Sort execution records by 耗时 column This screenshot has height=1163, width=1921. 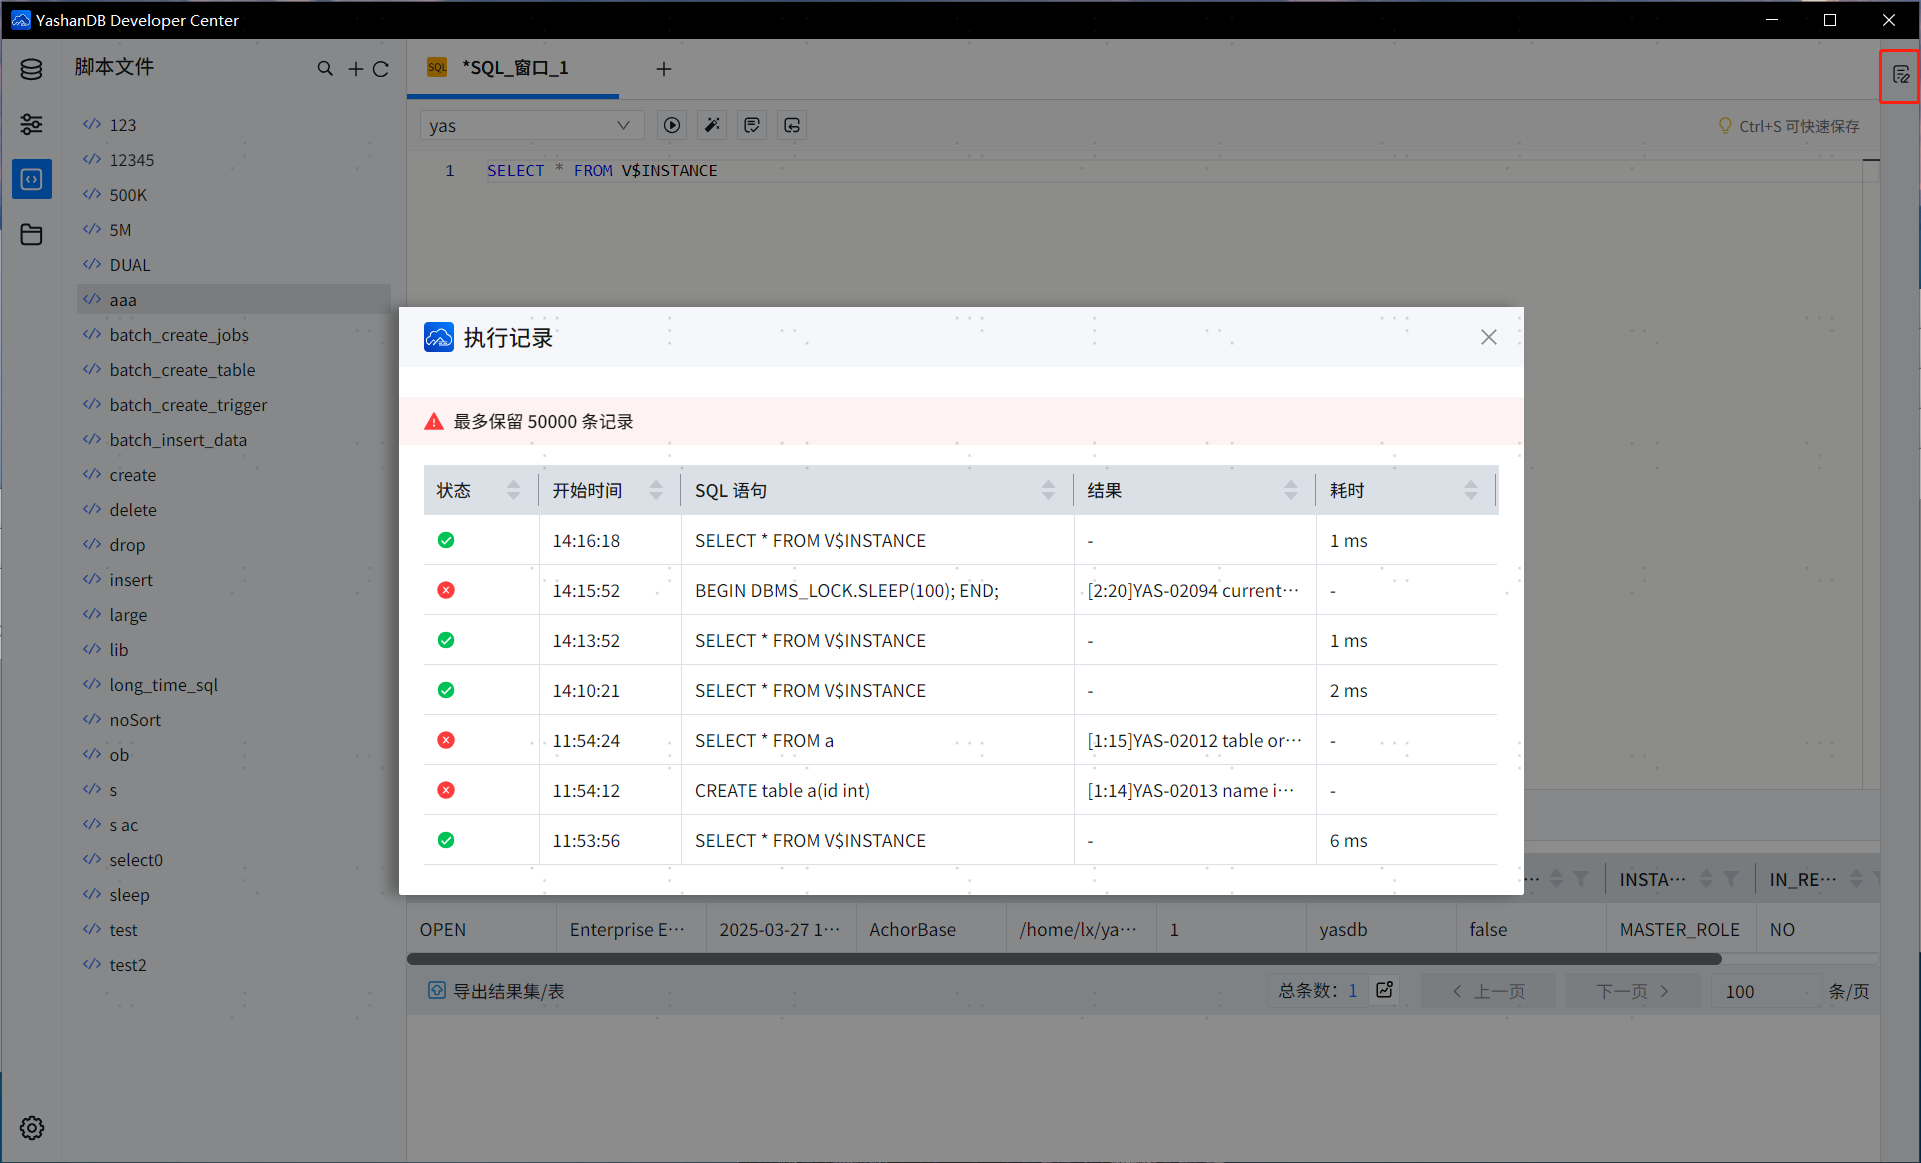point(1470,490)
